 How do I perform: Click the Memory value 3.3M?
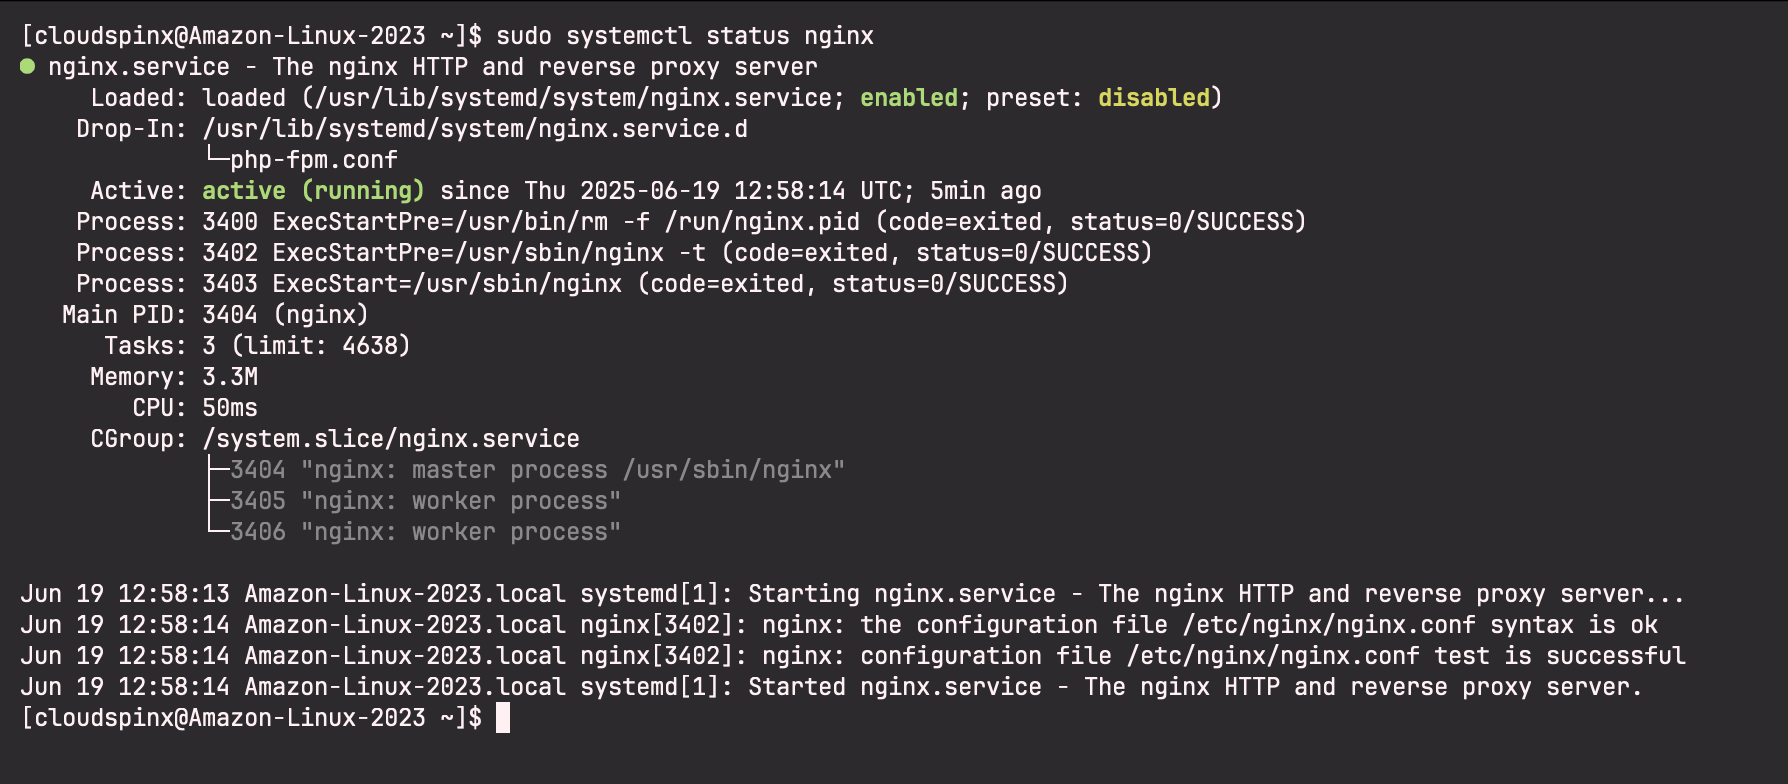point(230,377)
